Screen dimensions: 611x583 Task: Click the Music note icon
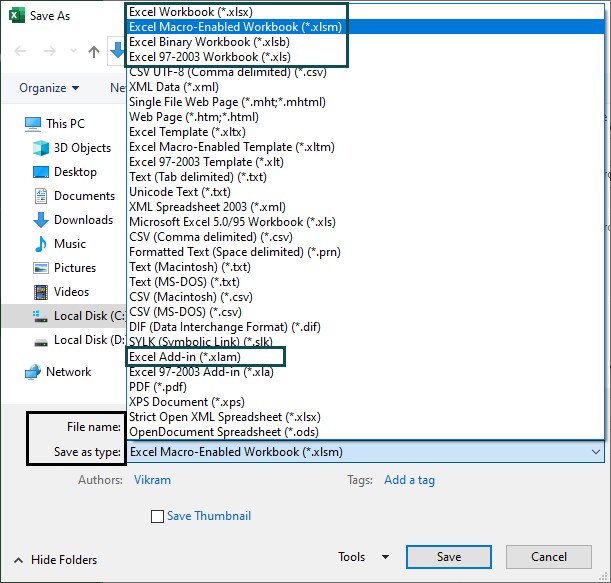tap(41, 244)
